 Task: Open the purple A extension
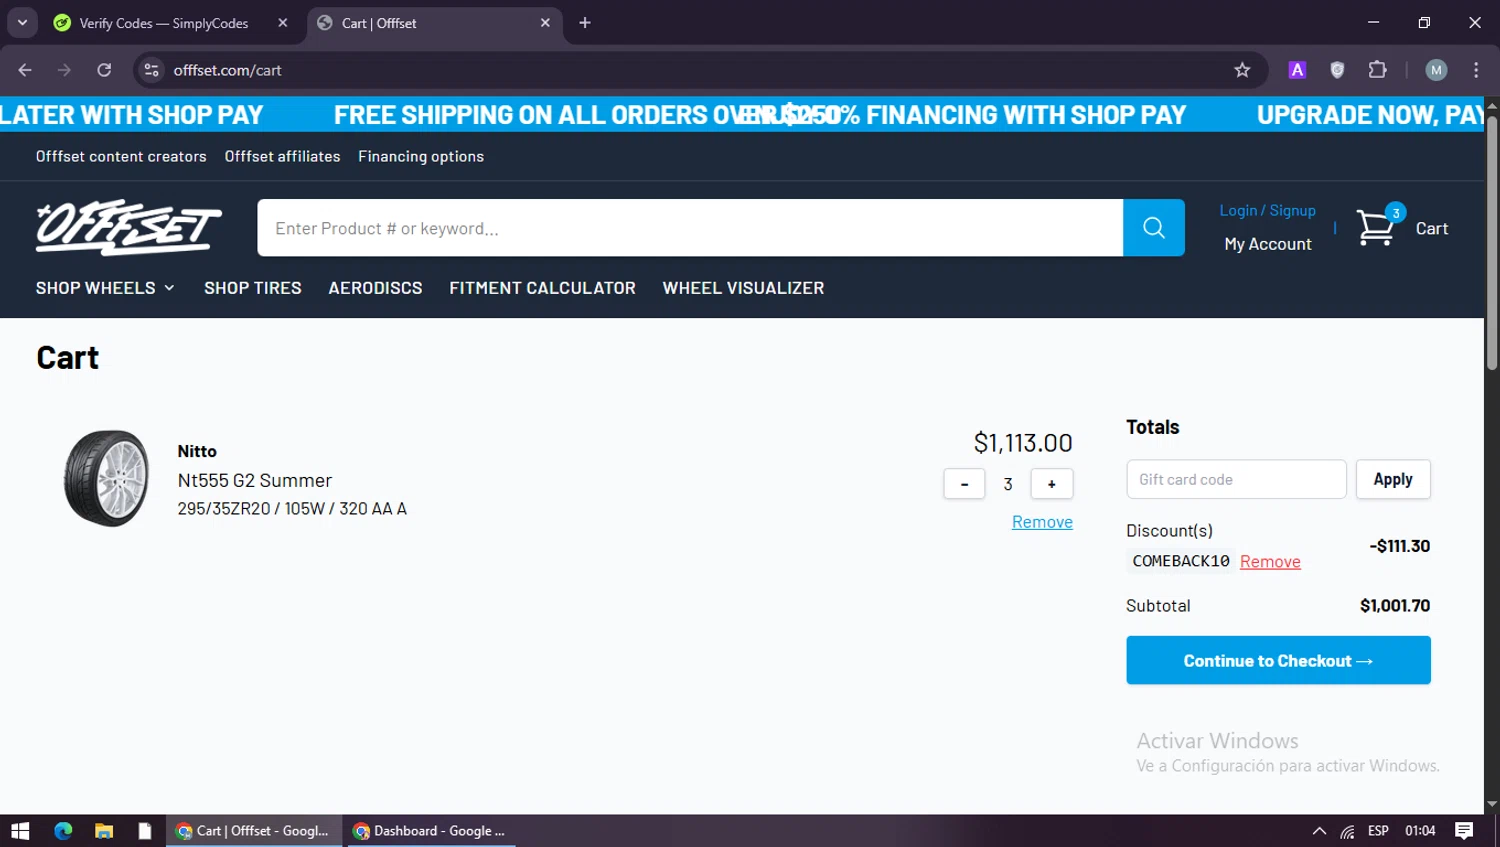(x=1297, y=70)
